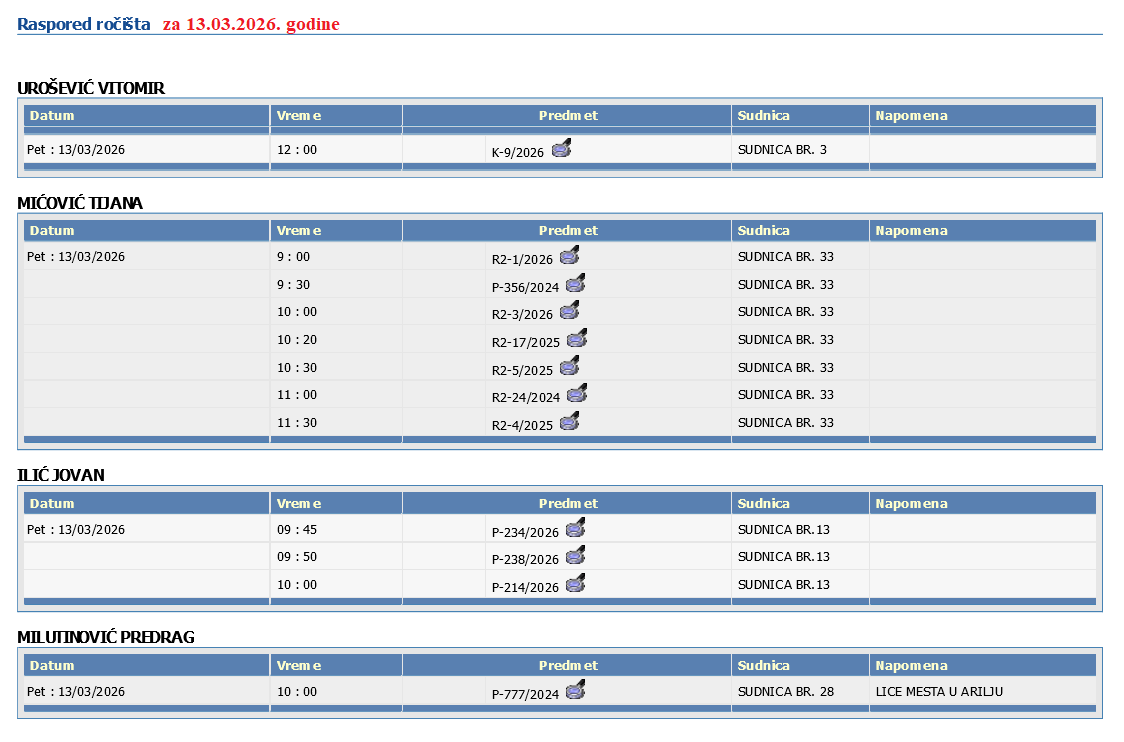The height and width of the screenshot is (742, 1124).
Task: Click Datum header in Urošević Vitomir table
Action: pos(52,116)
